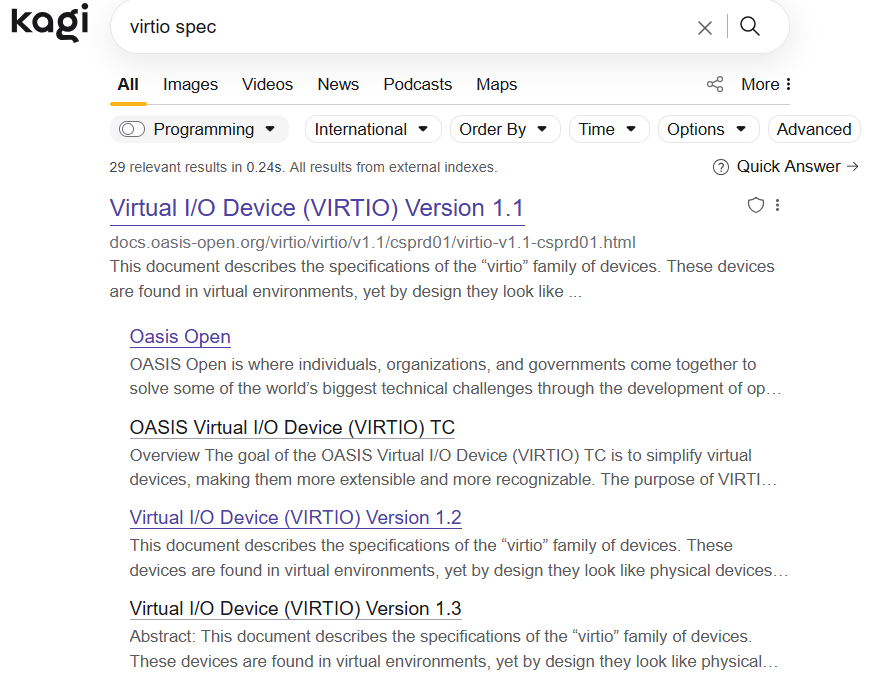Switch to the Images tab
Screen dimensions: 895x690
pos(190,85)
